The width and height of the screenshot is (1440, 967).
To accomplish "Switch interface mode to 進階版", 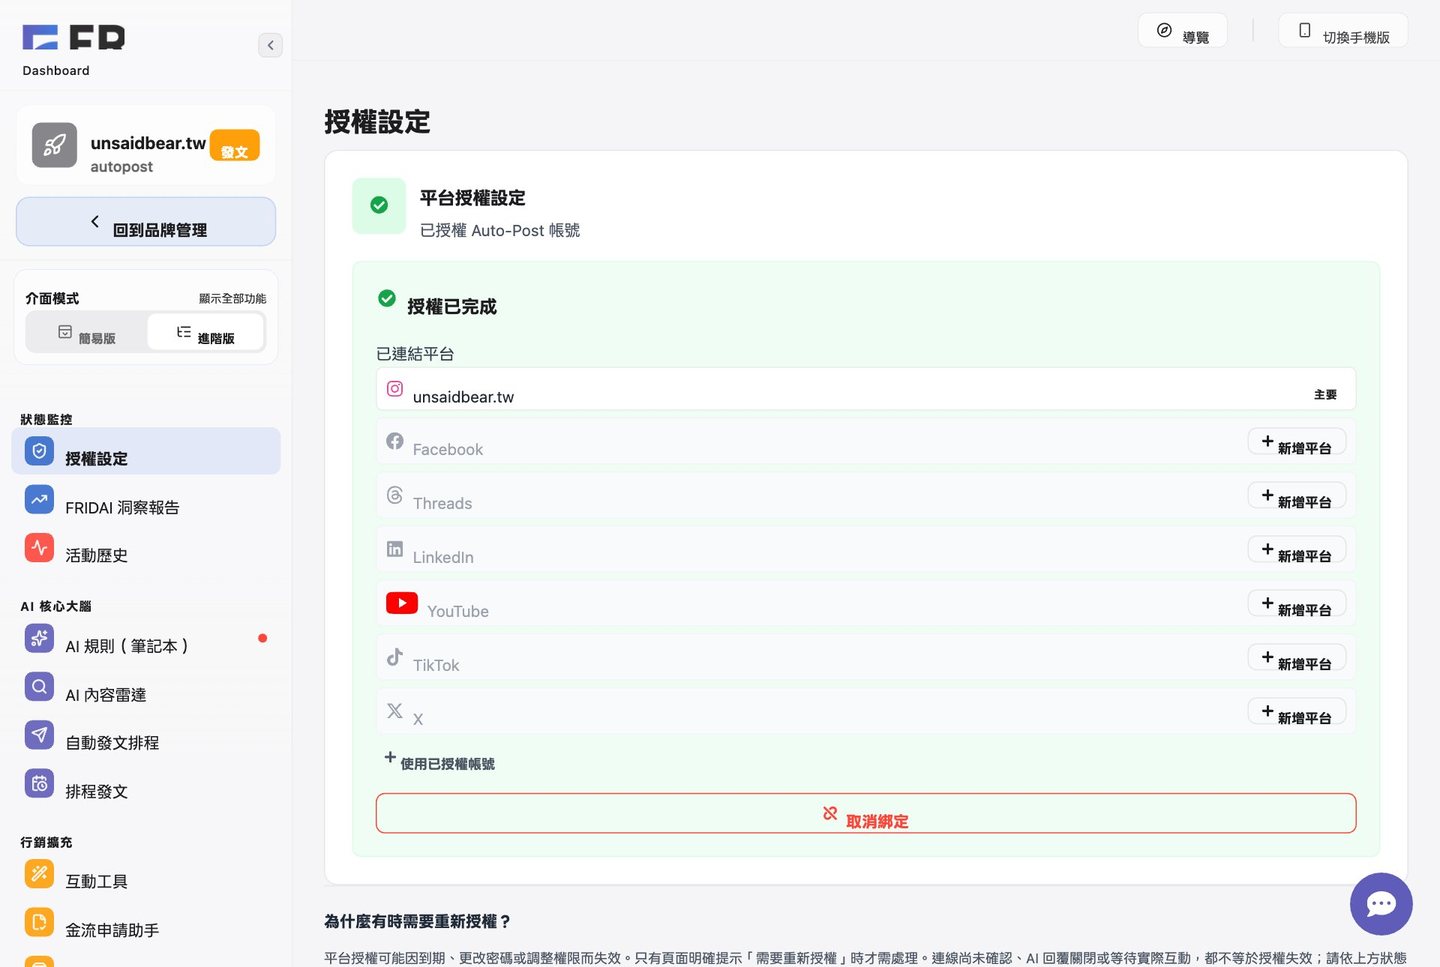I will click(206, 332).
